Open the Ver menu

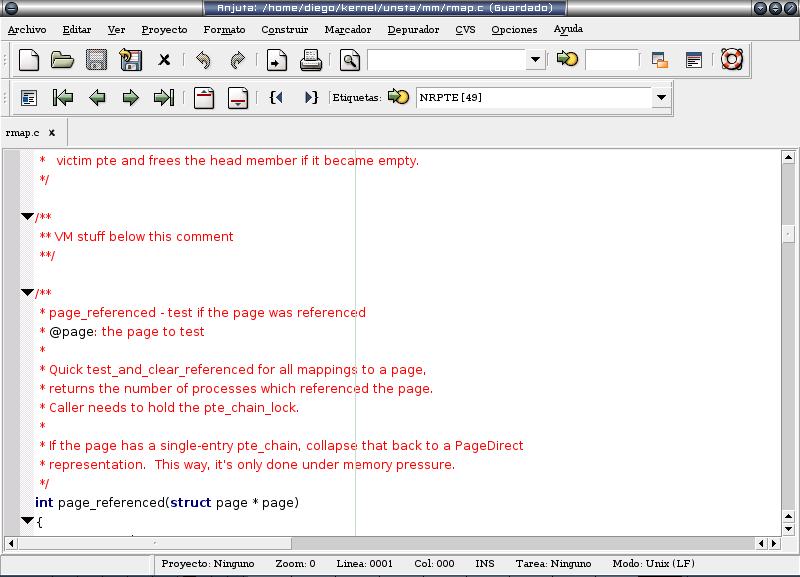[116, 30]
